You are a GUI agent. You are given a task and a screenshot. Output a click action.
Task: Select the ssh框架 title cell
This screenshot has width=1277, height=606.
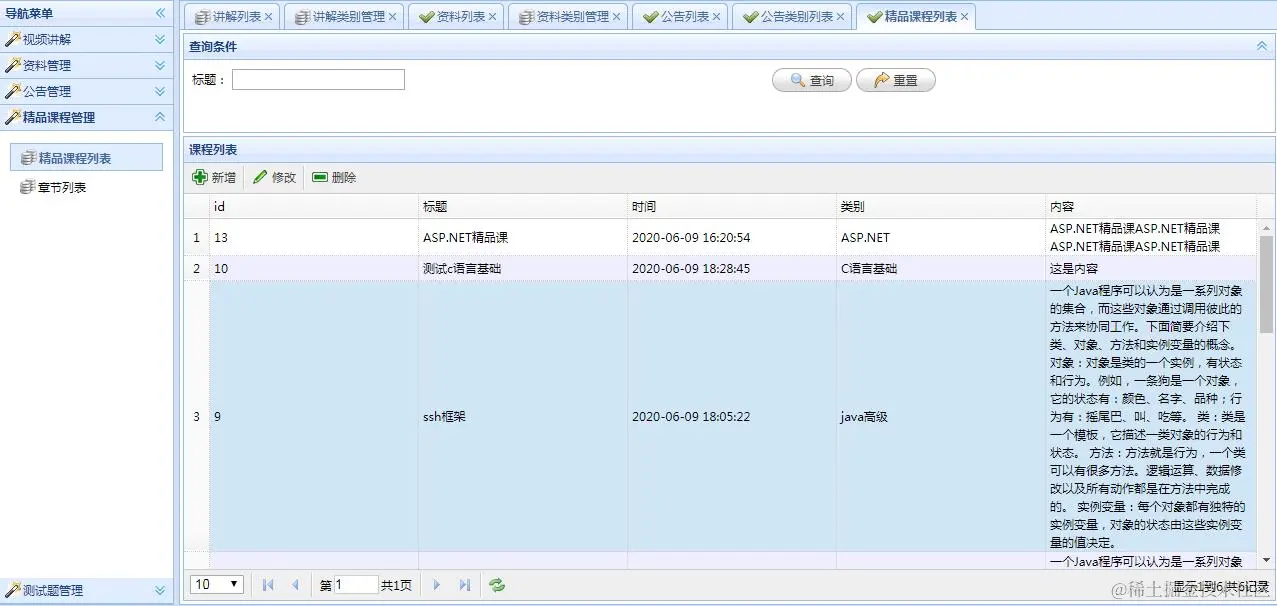(523, 417)
